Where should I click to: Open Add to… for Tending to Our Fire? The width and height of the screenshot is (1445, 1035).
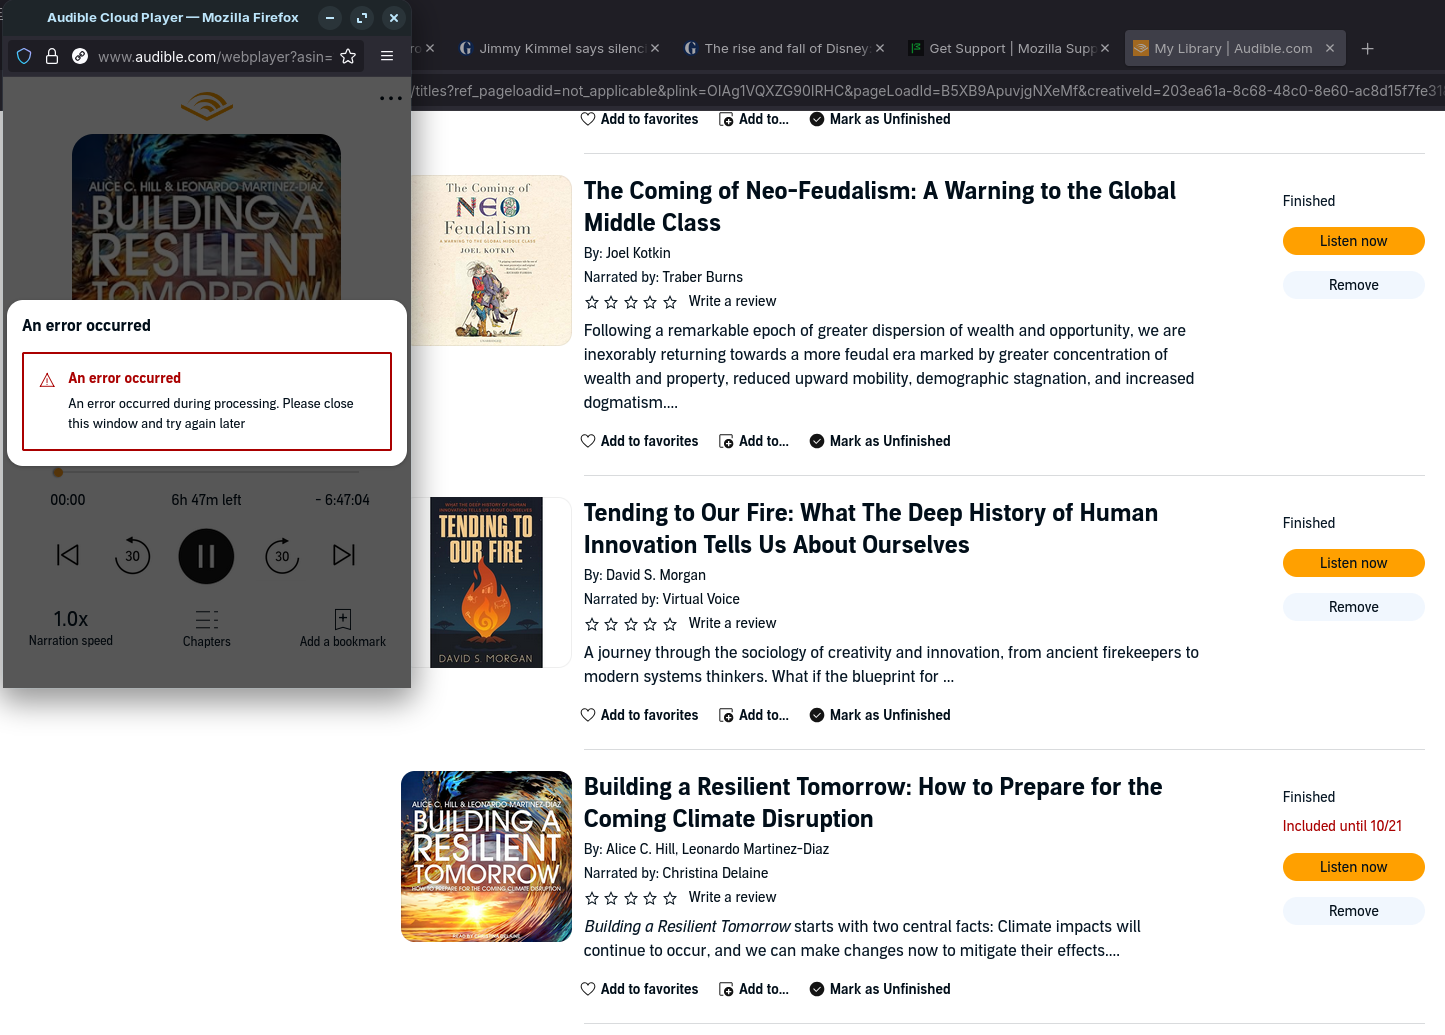click(754, 715)
